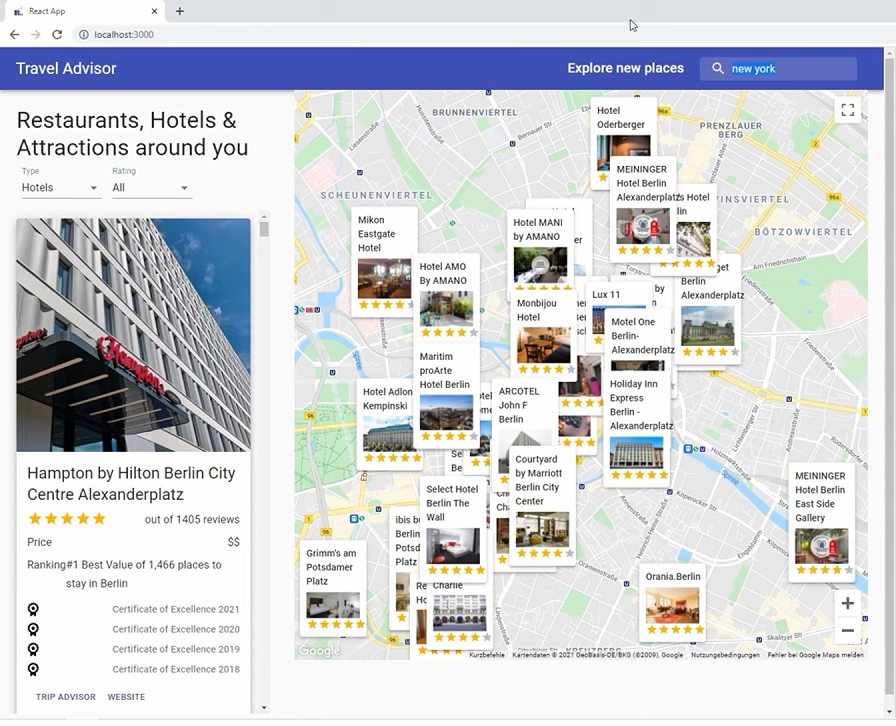
Task: Open the hotel WEBSITE link
Action: click(126, 697)
